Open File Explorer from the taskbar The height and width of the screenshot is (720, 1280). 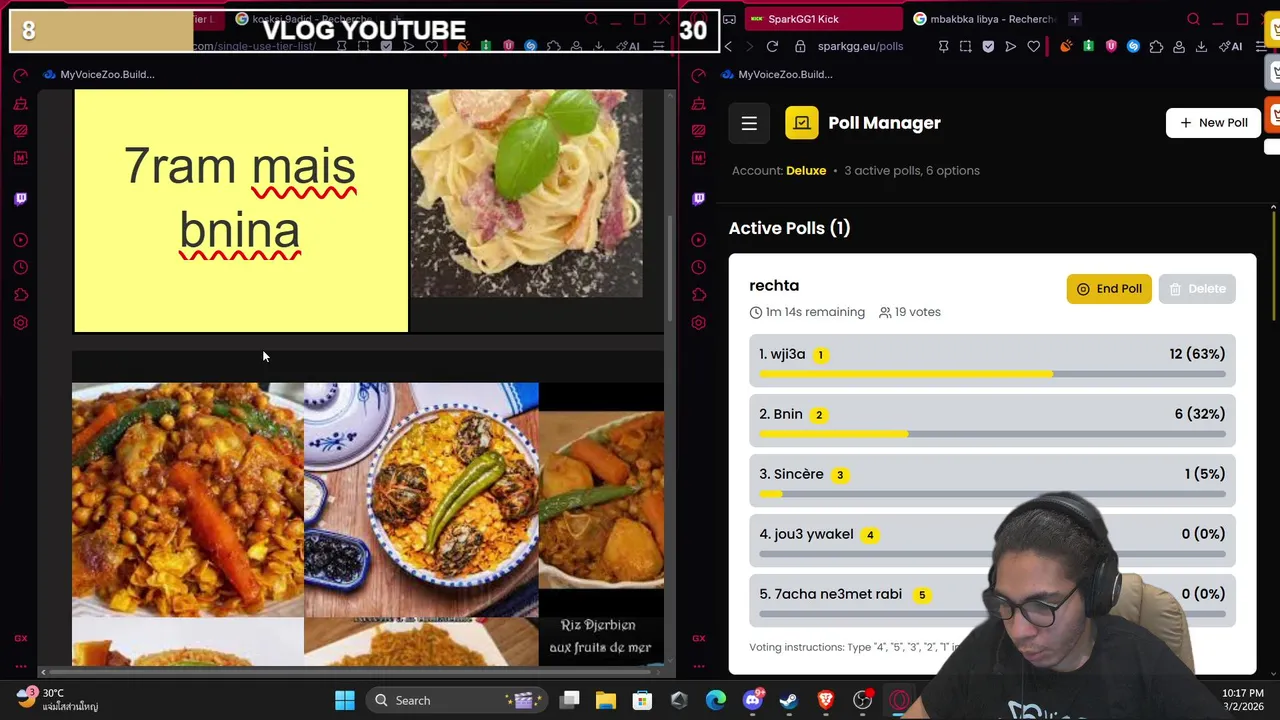(606, 700)
